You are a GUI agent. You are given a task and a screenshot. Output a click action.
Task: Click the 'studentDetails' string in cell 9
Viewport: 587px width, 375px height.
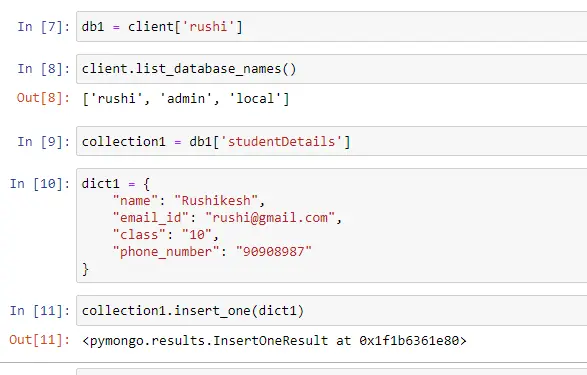[282, 141]
